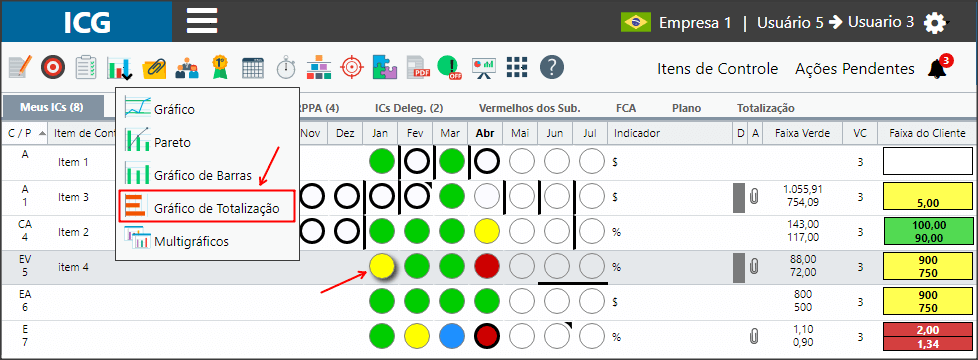Toggle the green alert OFF icon
This screenshot has height=360, width=978.
click(449, 67)
